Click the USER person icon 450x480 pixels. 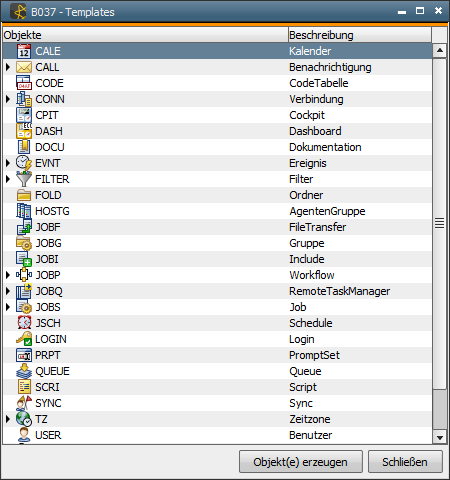coord(24,435)
